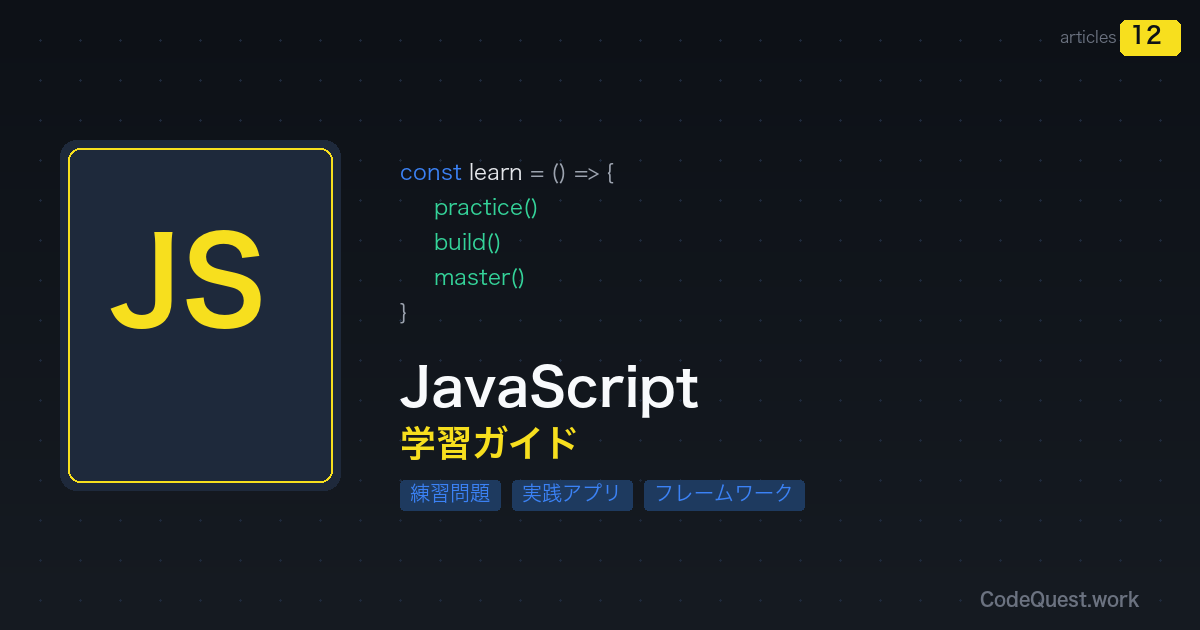The width and height of the screenshot is (1200, 630).
Task: Select the 実践アプリ tag
Action: (x=572, y=494)
